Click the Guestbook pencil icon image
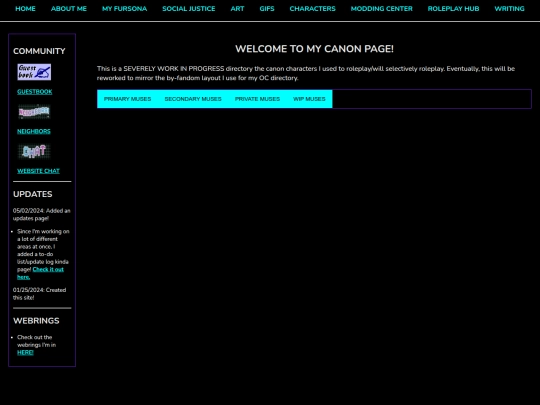The width and height of the screenshot is (540, 405). pos(34,72)
